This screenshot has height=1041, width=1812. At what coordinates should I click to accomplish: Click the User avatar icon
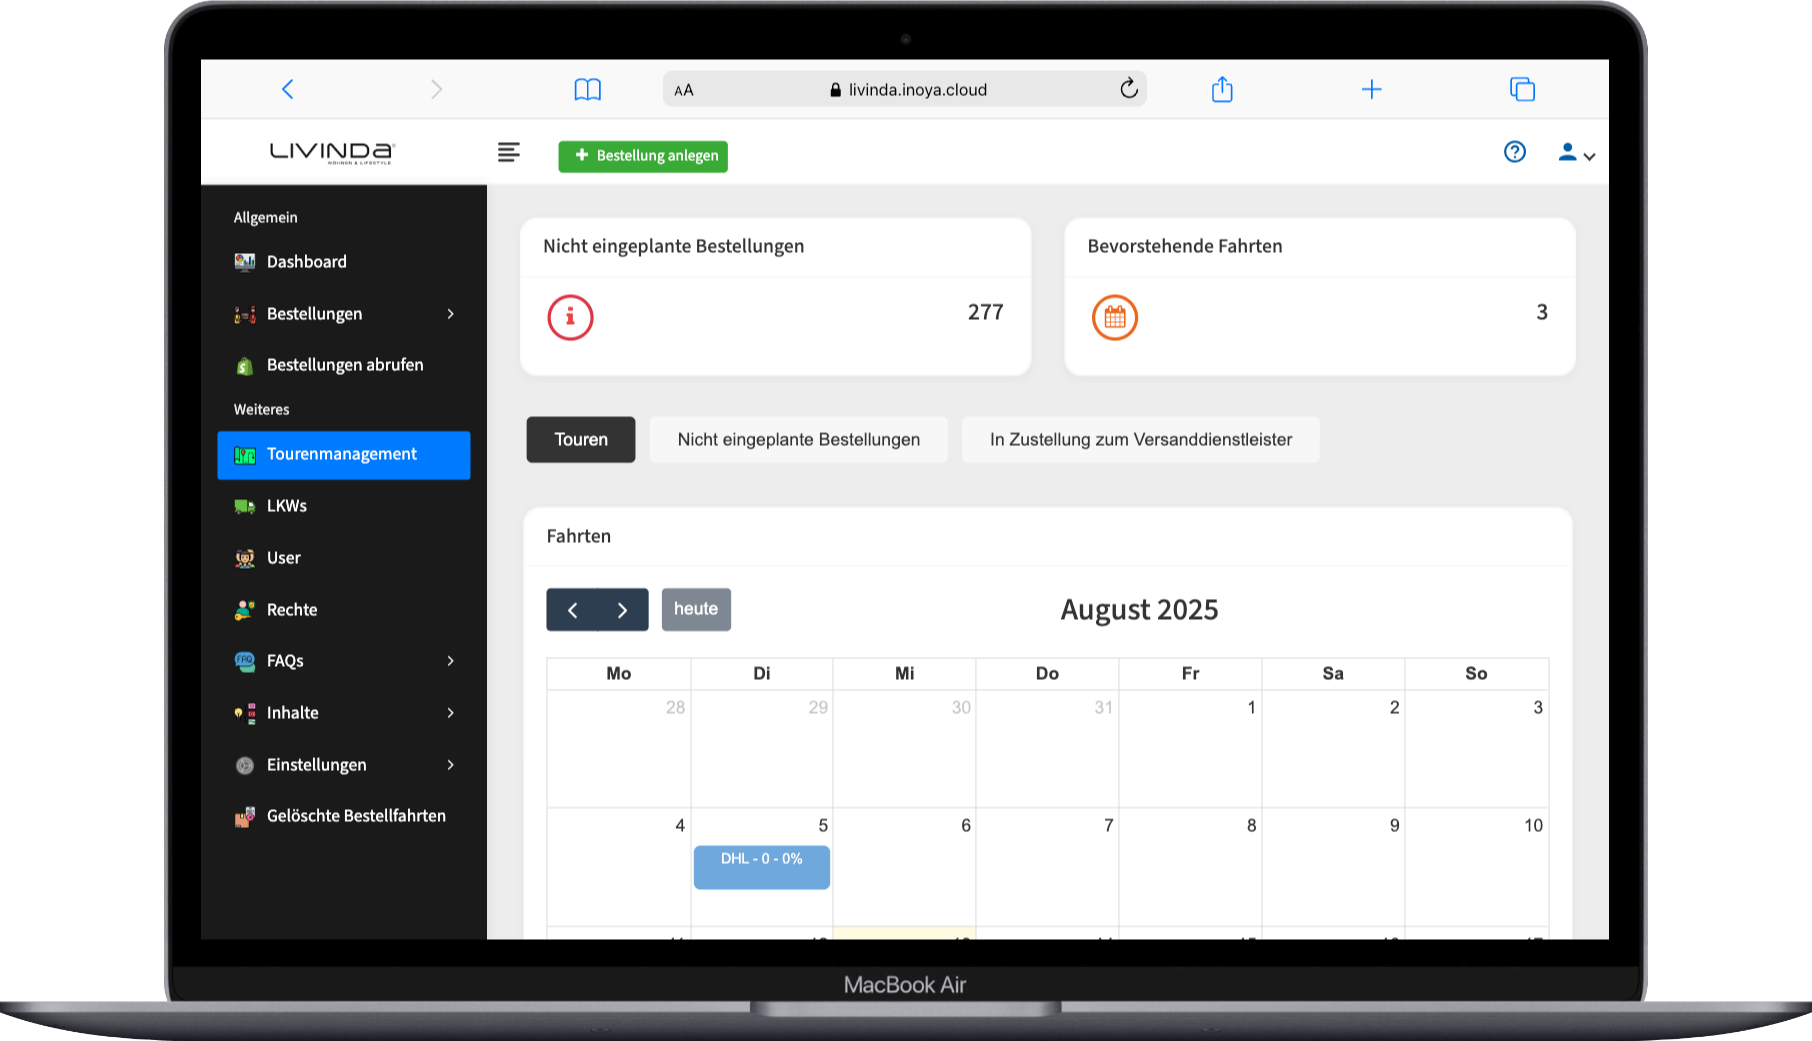tap(244, 558)
